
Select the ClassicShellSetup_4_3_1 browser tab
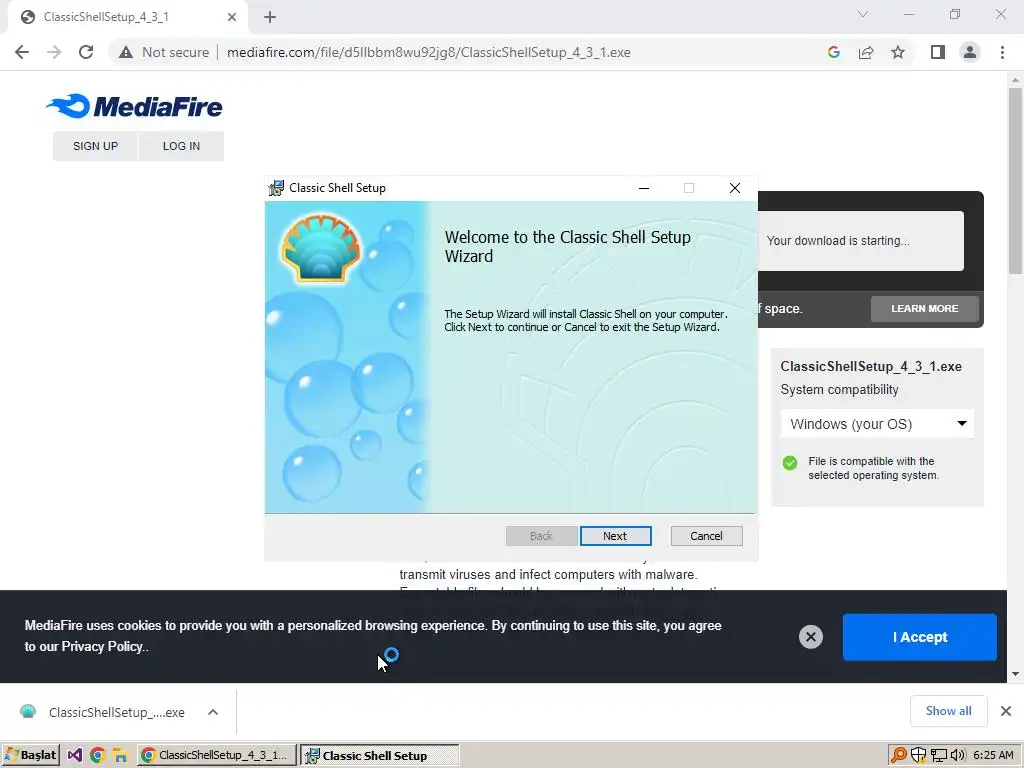tap(127, 17)
